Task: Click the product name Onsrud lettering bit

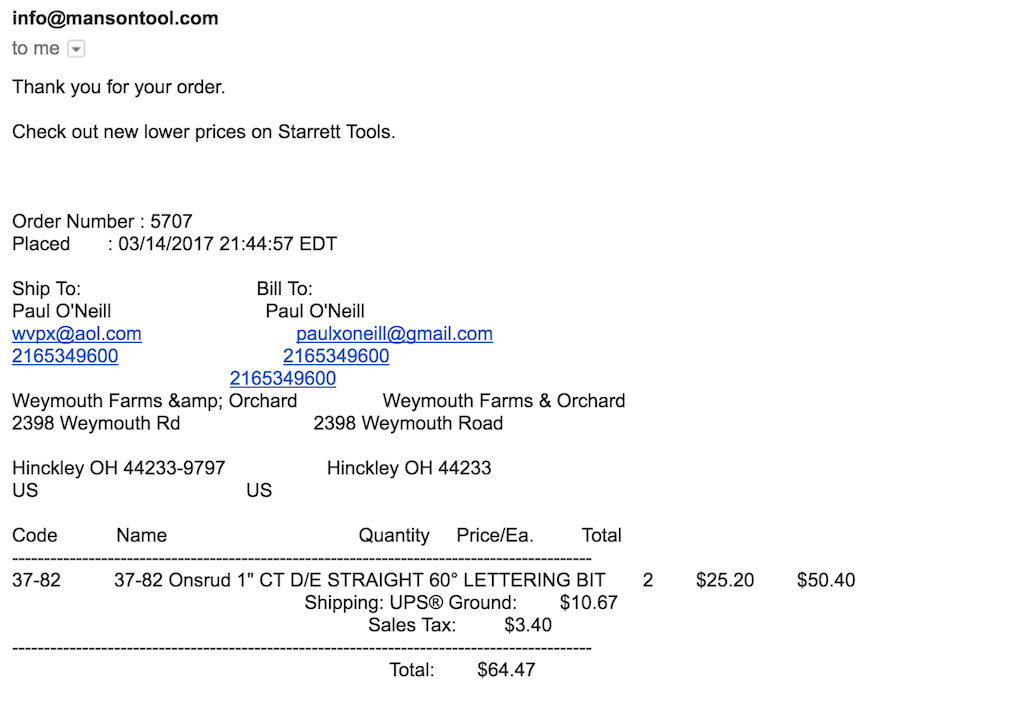Action: pyautogui.click(x=360, y=580)
